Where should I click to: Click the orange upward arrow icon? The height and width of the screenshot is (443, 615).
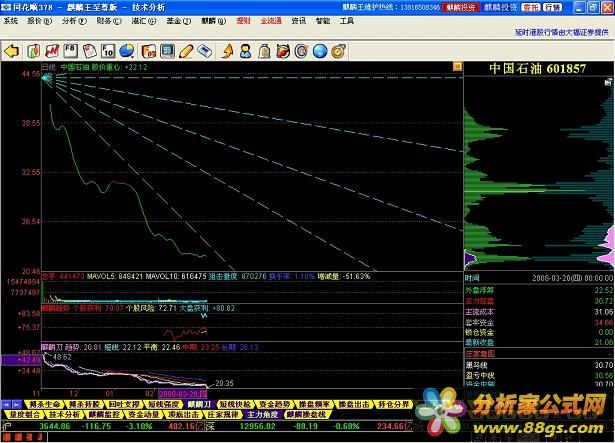[227, 51]
